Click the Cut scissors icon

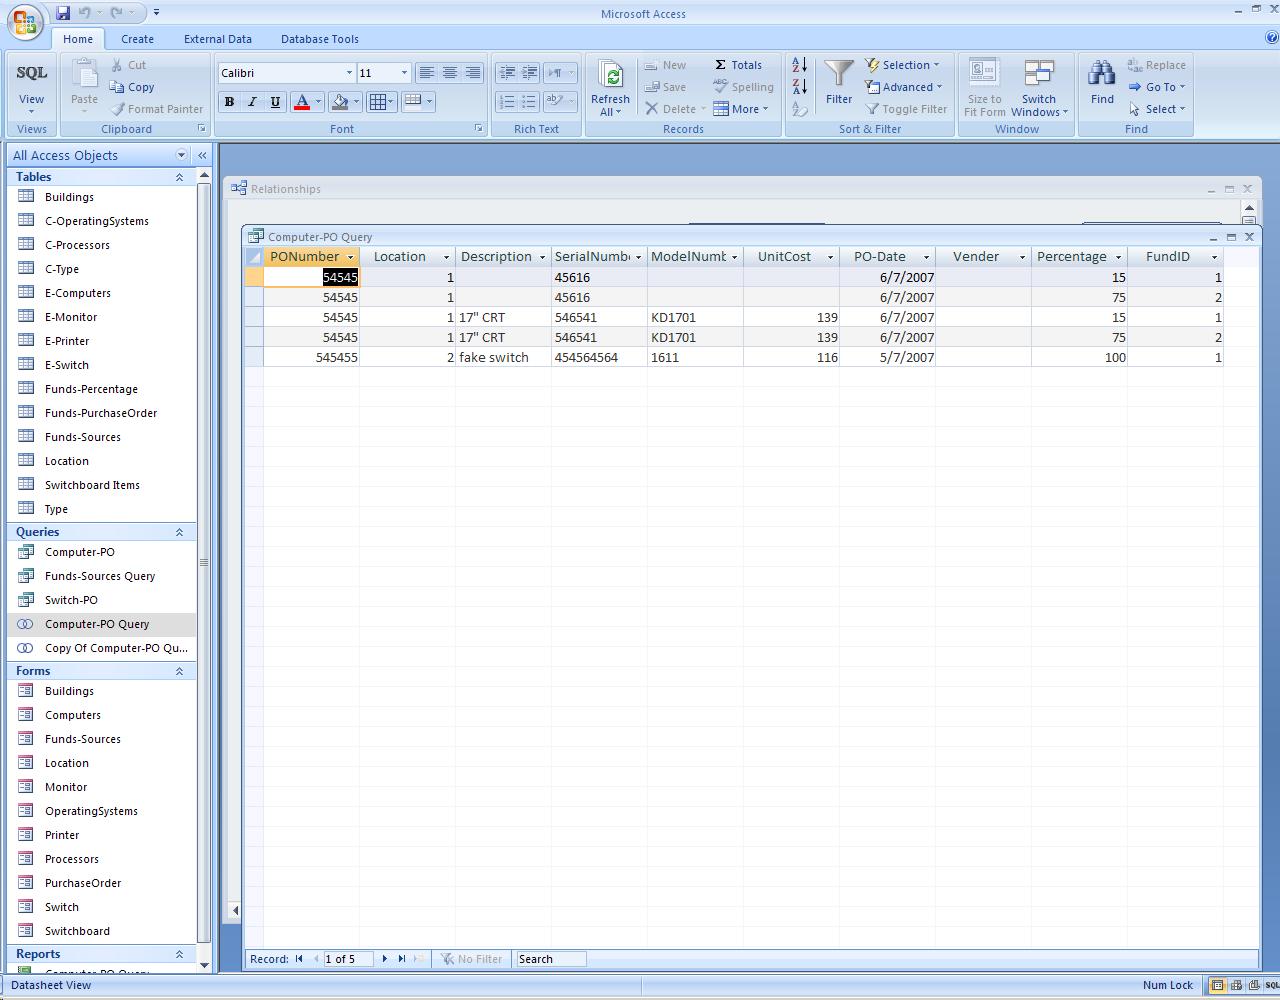point(117,65)
